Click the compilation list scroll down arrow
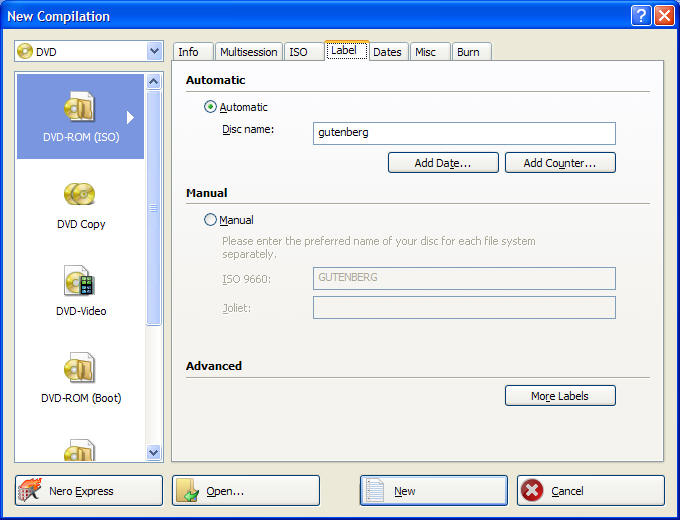Viewport: 680px width, 520px height. click(x=154, y=452)
